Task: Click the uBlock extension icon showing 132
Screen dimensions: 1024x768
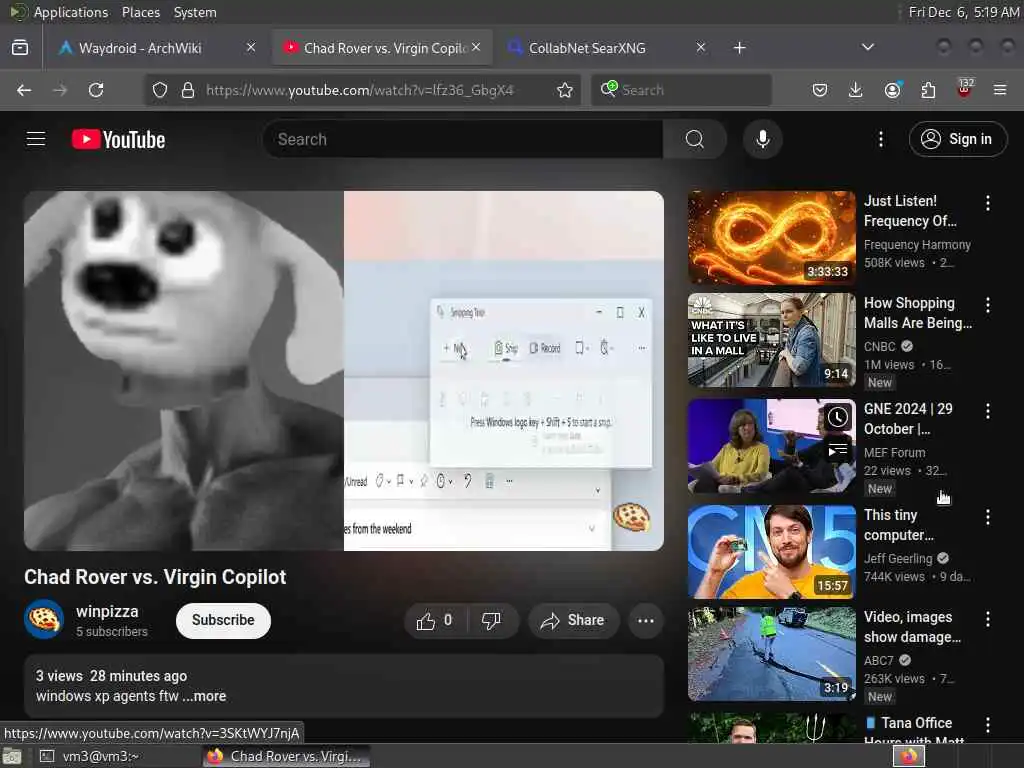Action: pos(964,89)
